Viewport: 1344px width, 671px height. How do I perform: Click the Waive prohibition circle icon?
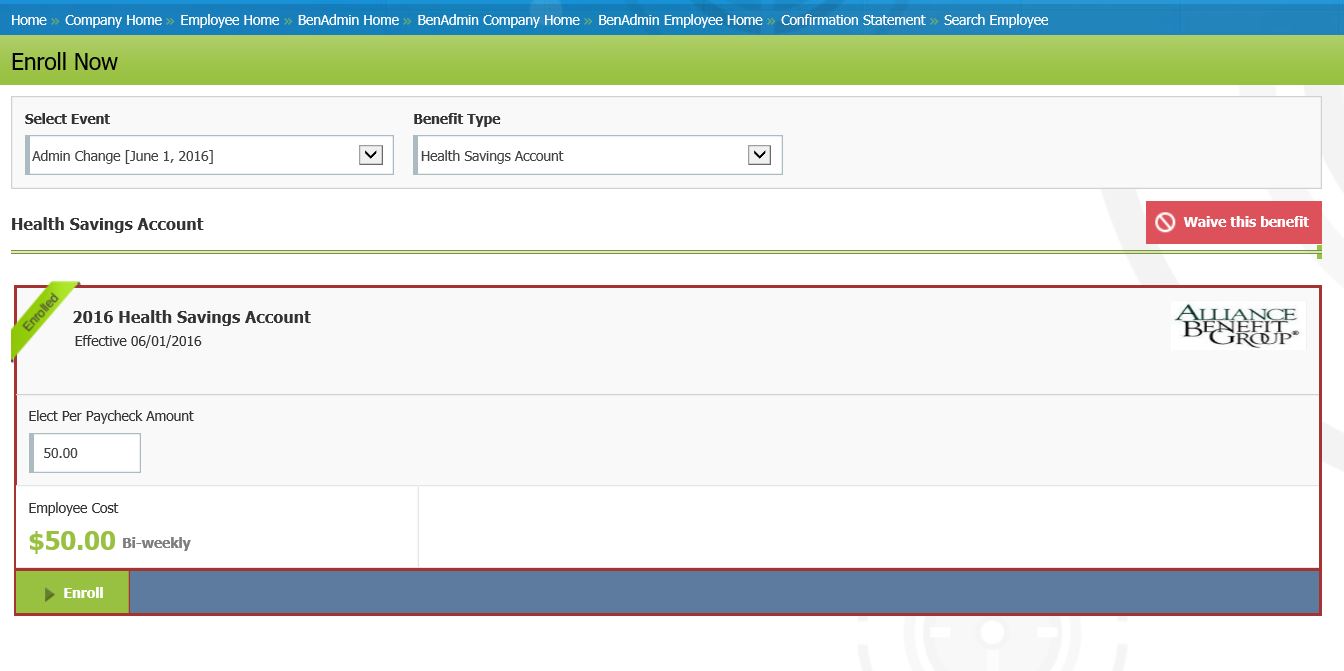click(1165, 222)
